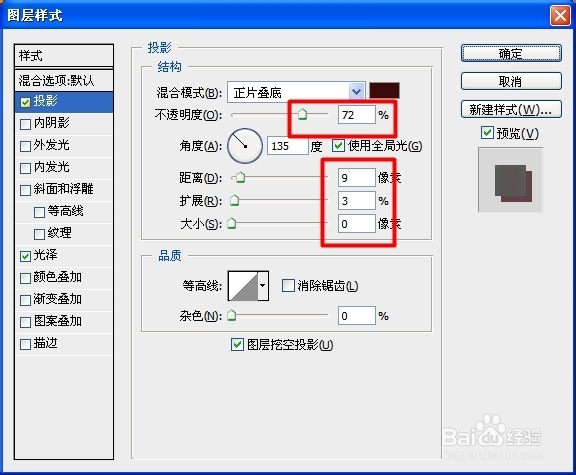Enable the 纹理 checkbox

pos(39,234)
